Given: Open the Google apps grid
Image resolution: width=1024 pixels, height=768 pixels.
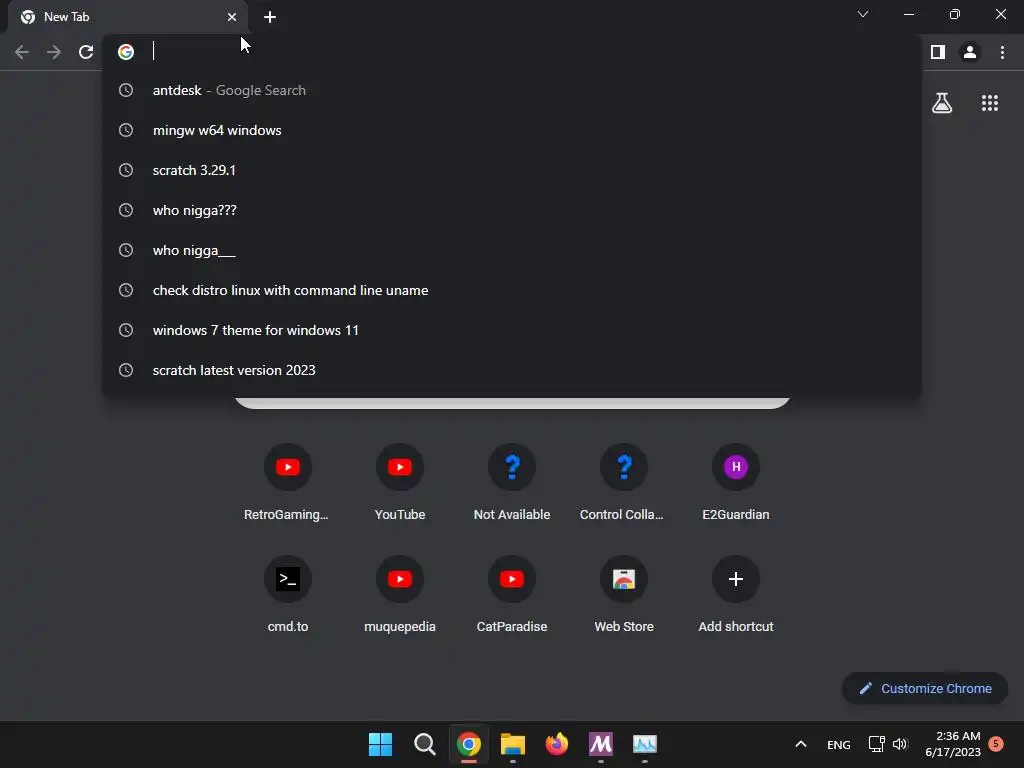Looking at the screenshot, I should [990, 103].
